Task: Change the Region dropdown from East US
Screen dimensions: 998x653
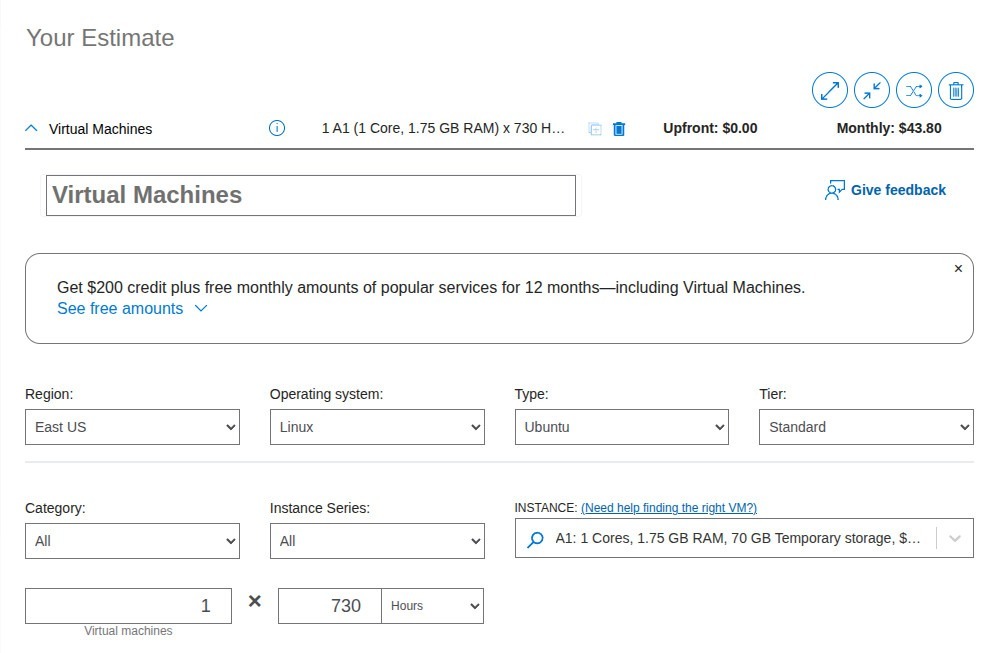Action: tap(131, 427)
